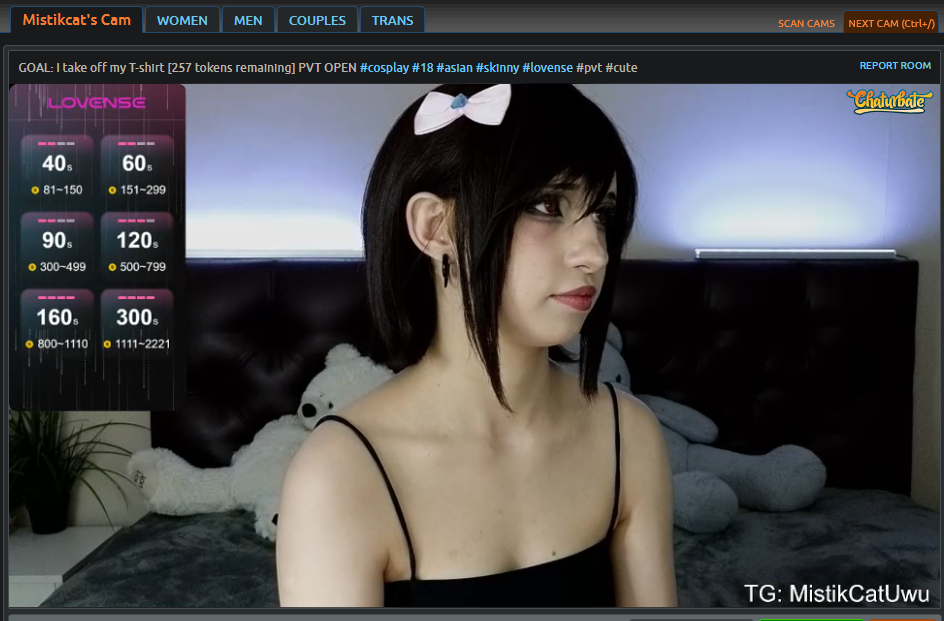Open the #18 hashtag link

coord(423,67)
